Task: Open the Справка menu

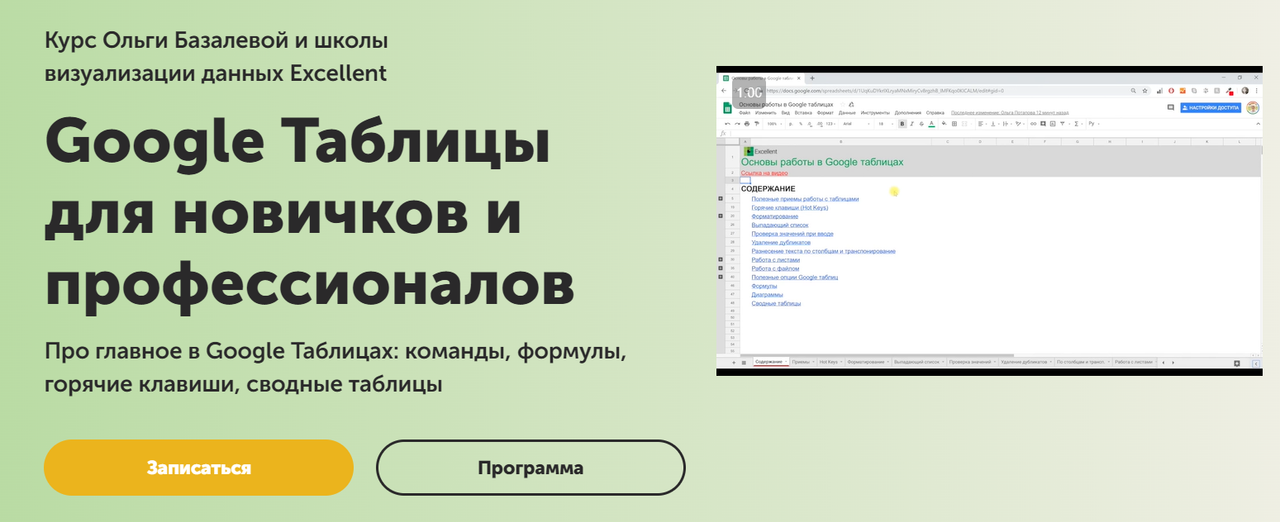Action: tap(935, 113)
